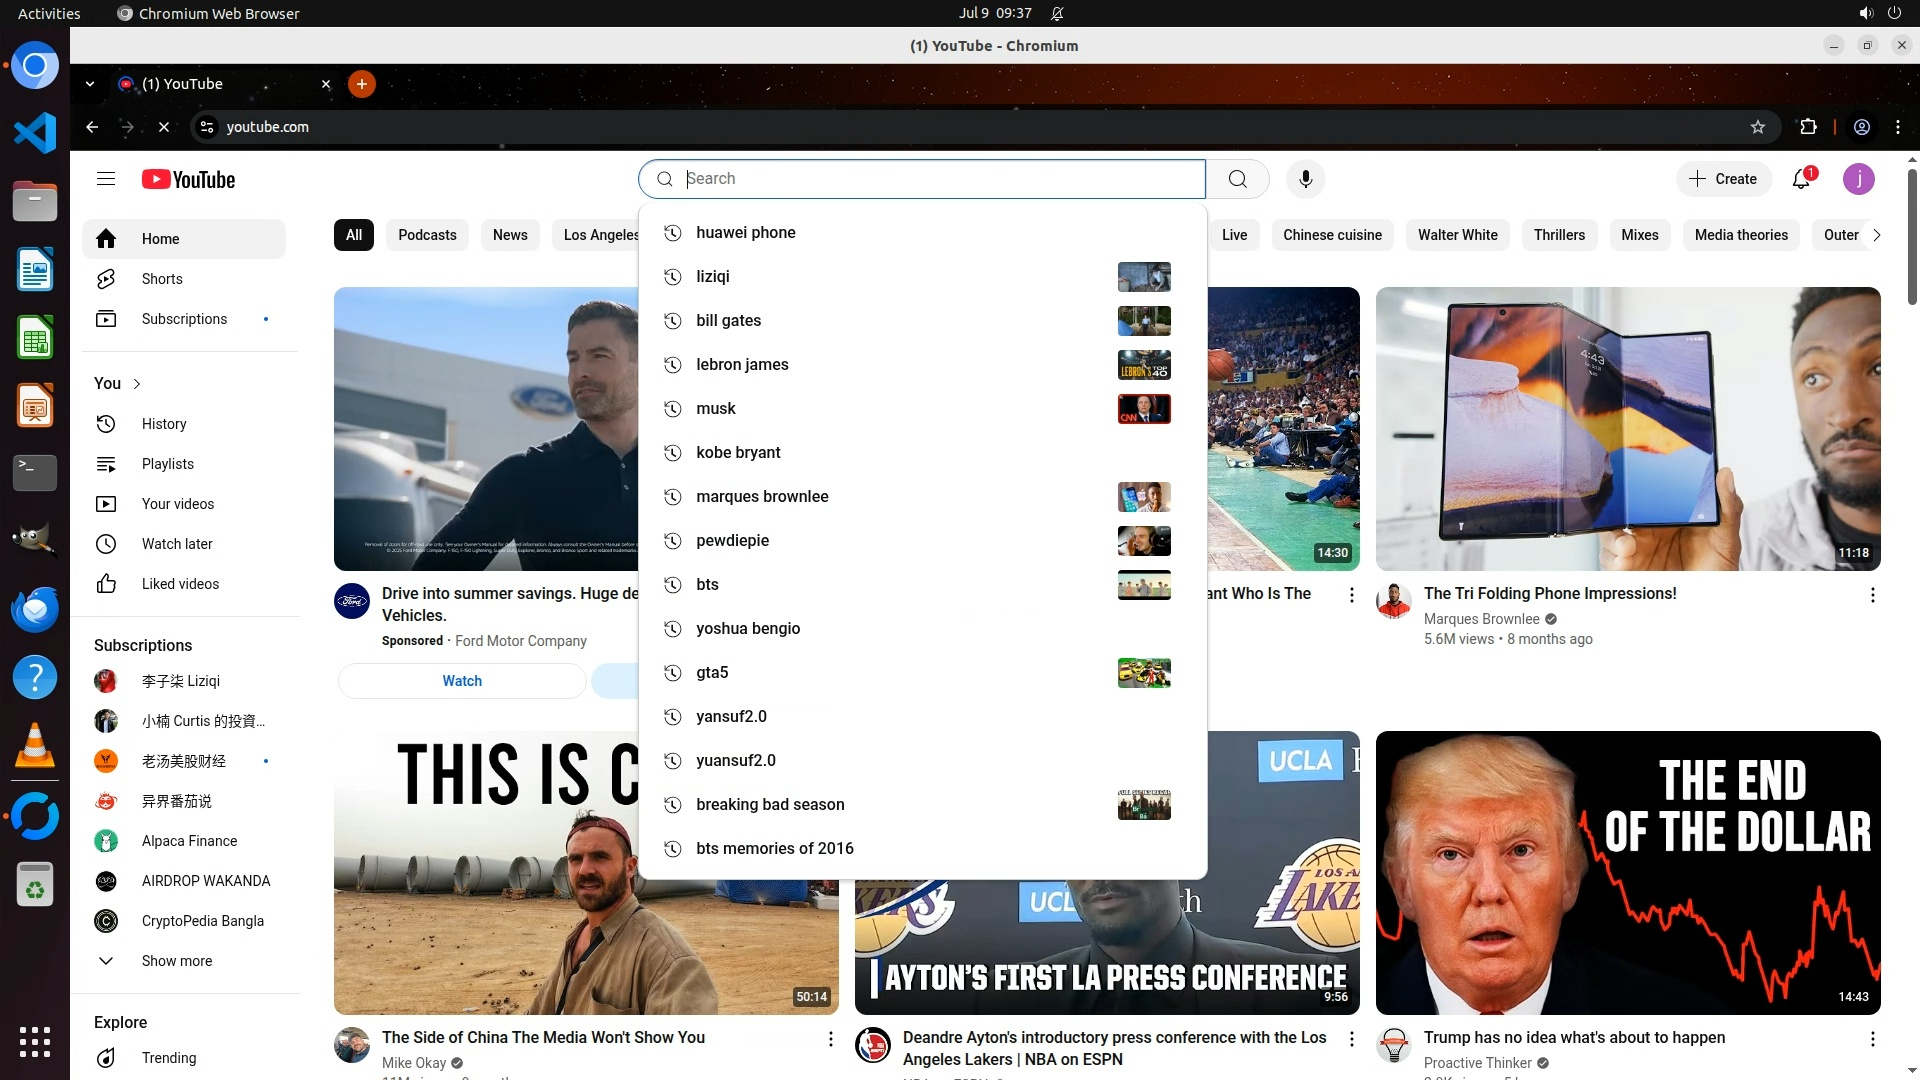Screen dimensions: 1920x1080
Task: Open The Tri Folding Phone video thumbnail
Action: 1627,429
